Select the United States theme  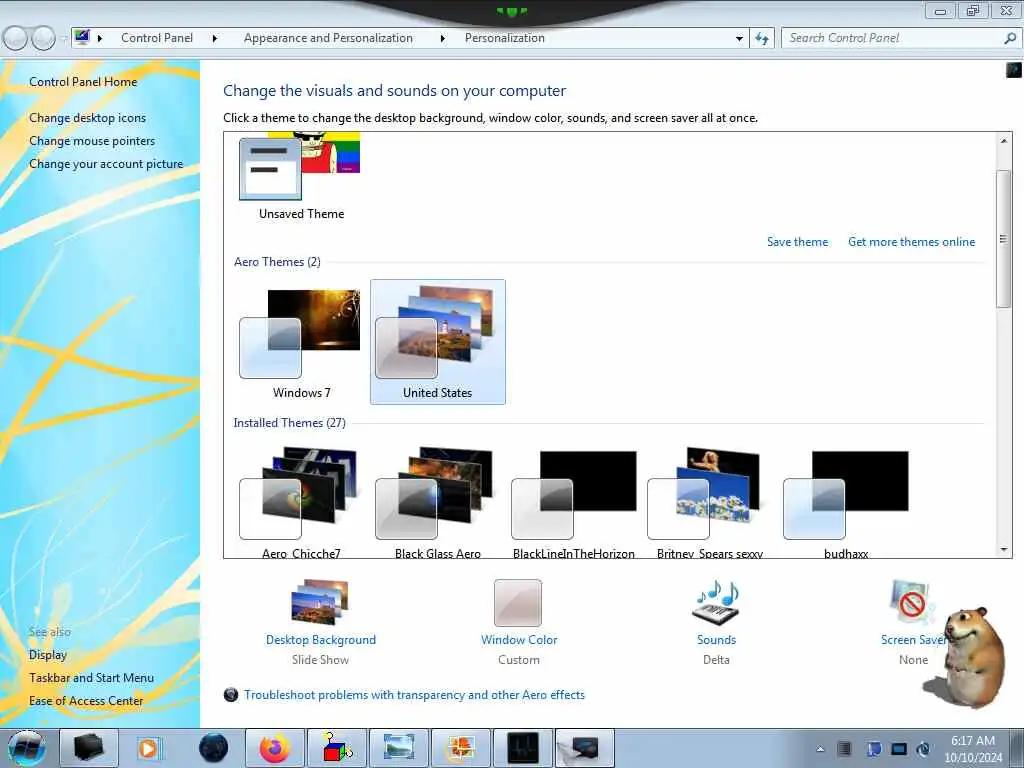pyautogui.click(x=438, y=342)
